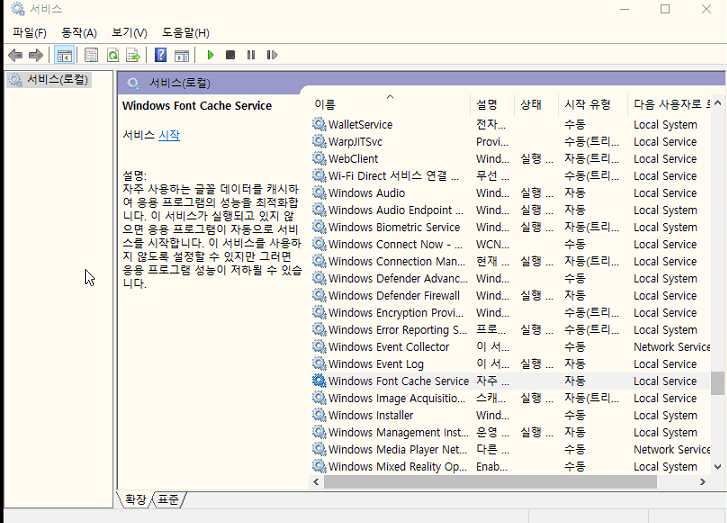Sort by the 이름 column header
The image size is (727, 523).
(390, 104)
